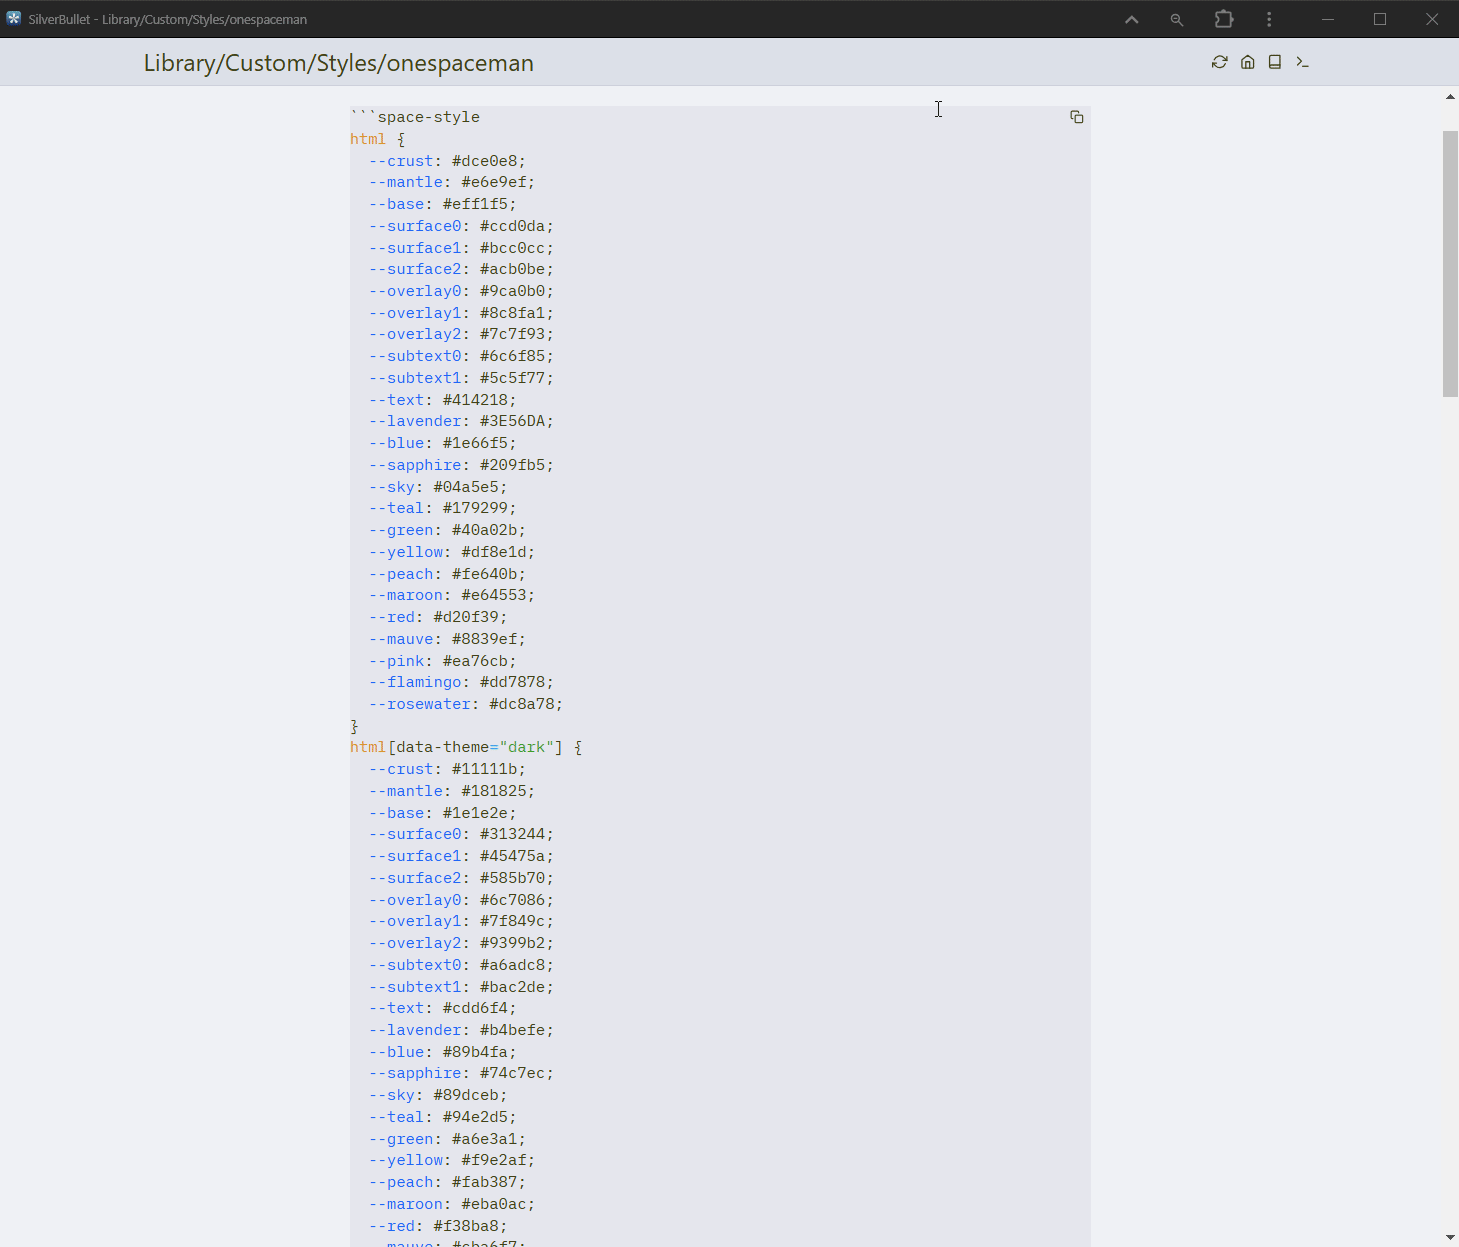Click light --text: #414218 line
The height and width of the screenshot is (1247, 1459).
click(x=442, y=400)
